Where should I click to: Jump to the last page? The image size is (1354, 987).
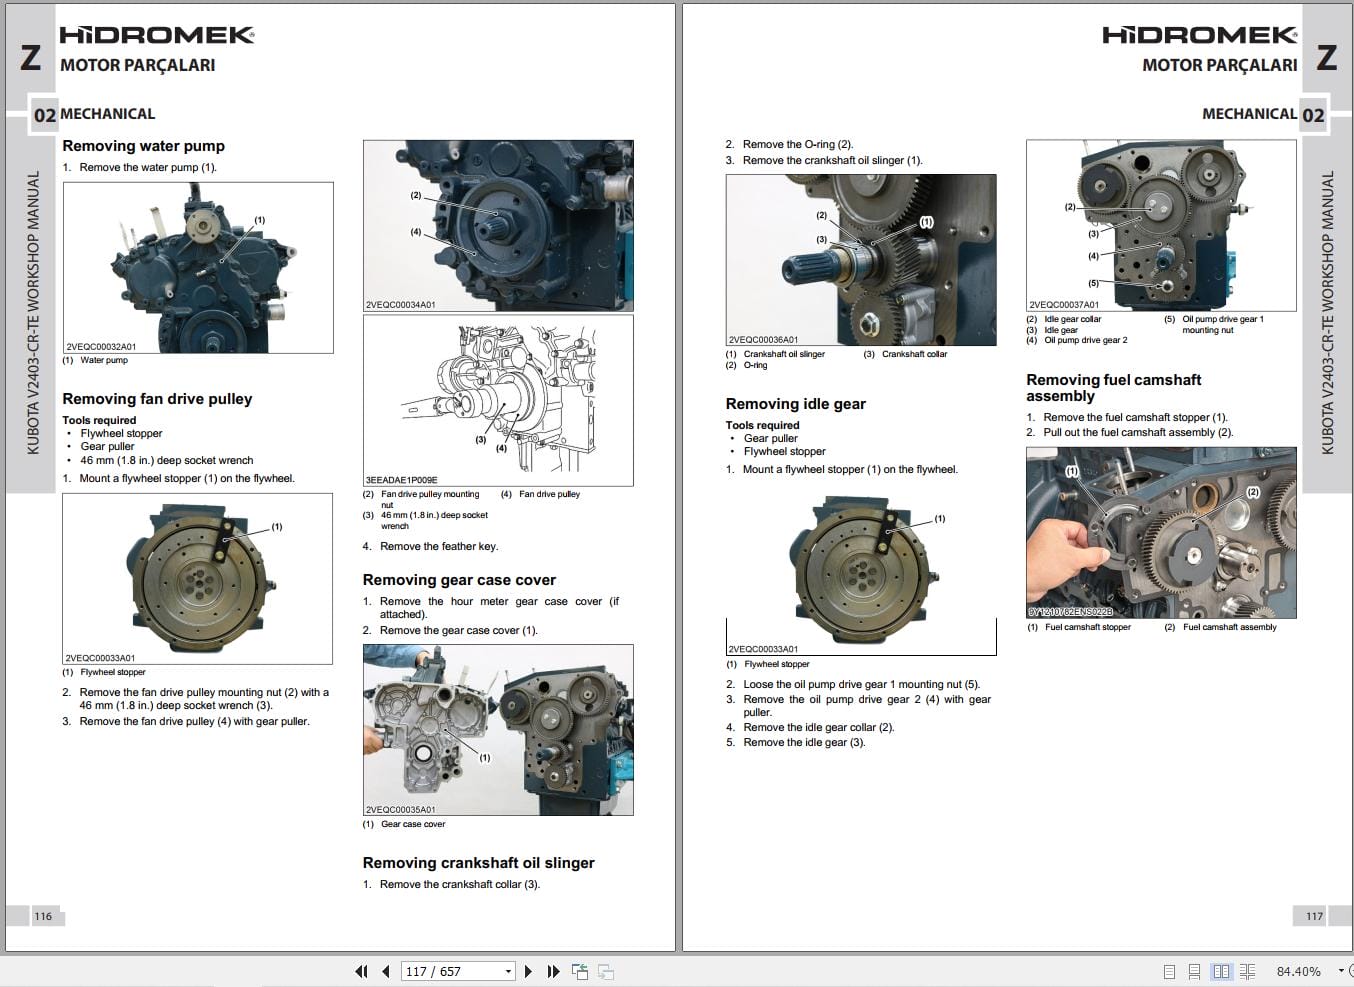pyautogui.click(x=553, y=971)
